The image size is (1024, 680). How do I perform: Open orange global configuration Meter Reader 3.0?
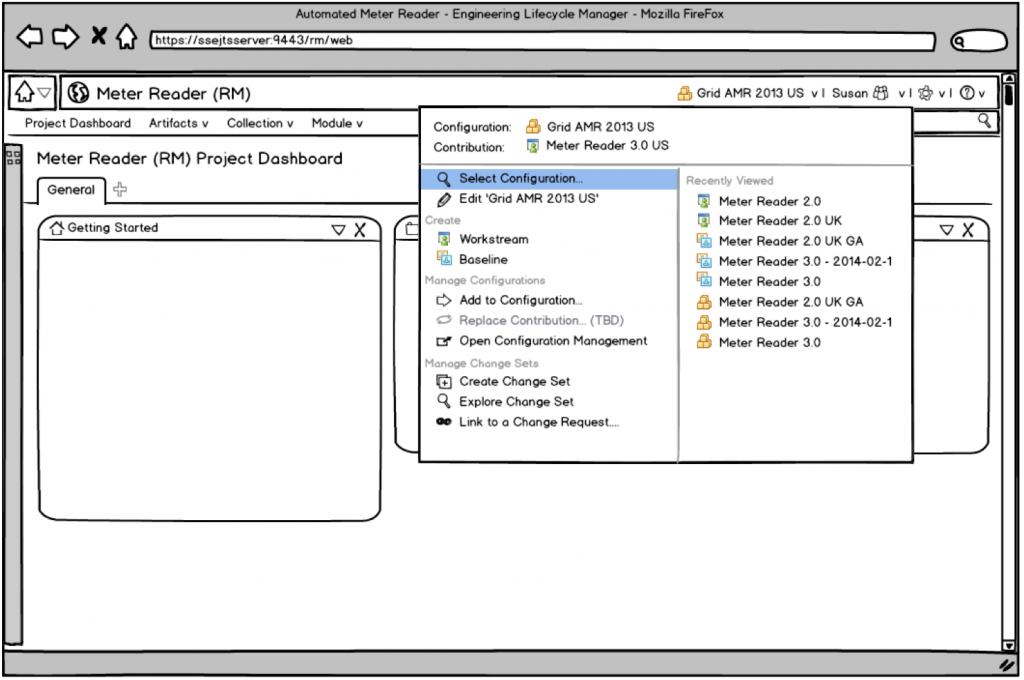click(x=759, y=343)
